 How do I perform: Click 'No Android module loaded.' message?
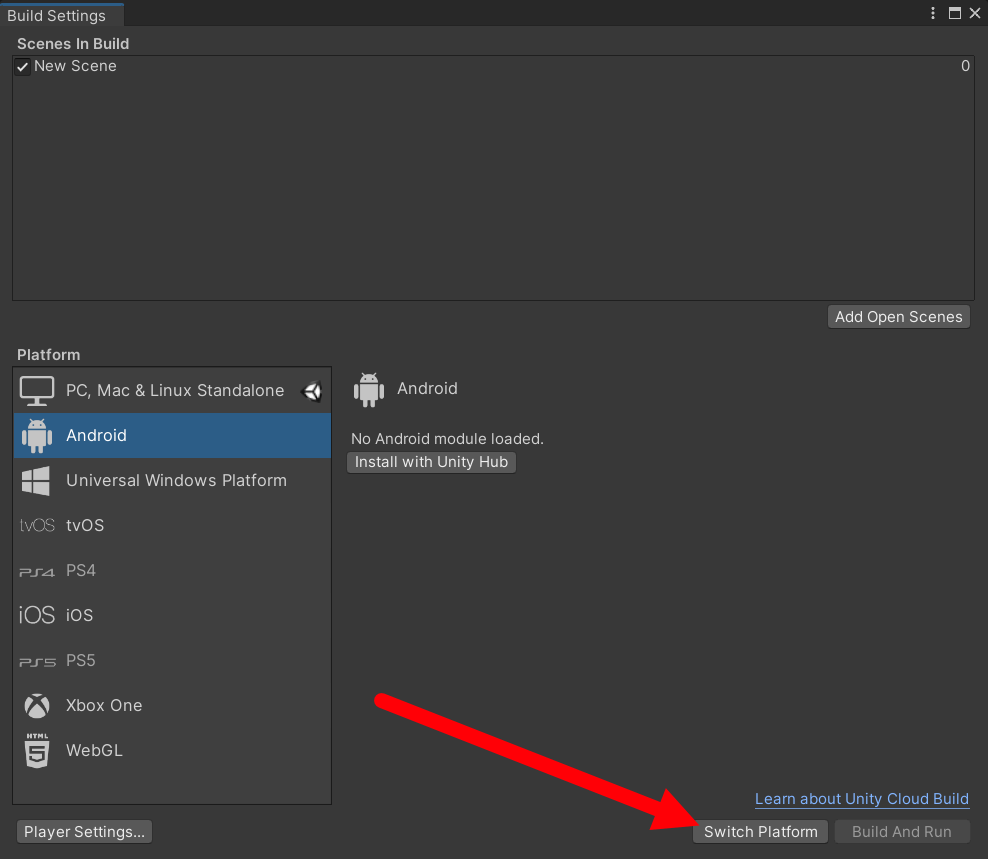point(447,439)
